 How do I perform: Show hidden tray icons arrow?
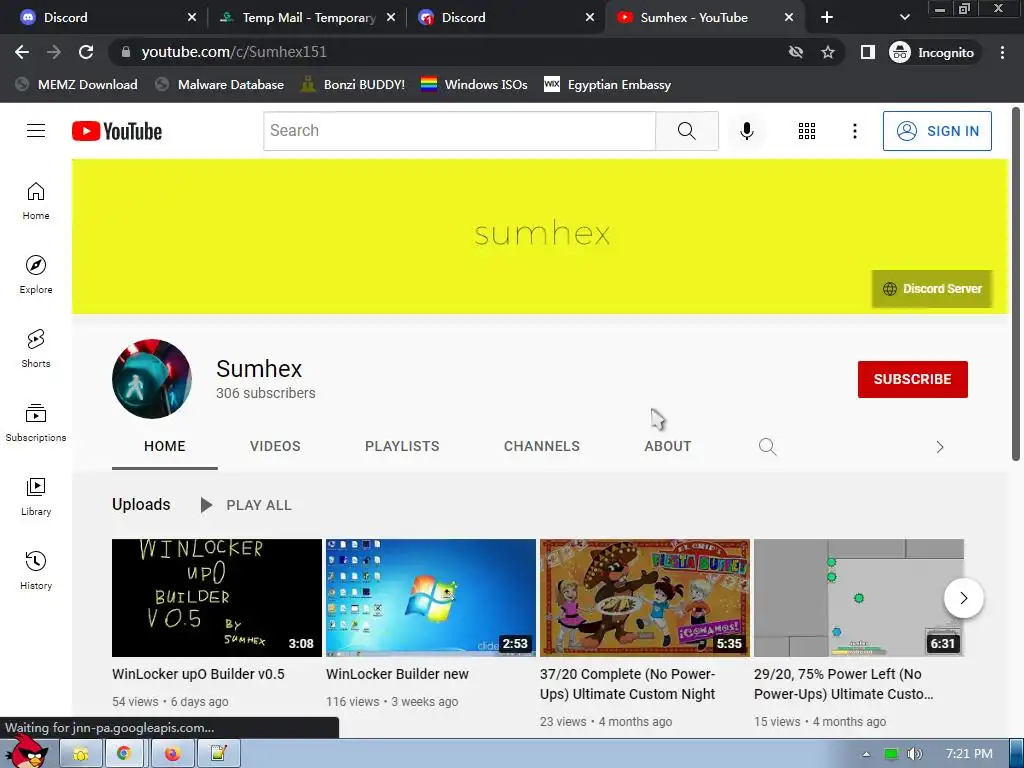tap(867, 754)
